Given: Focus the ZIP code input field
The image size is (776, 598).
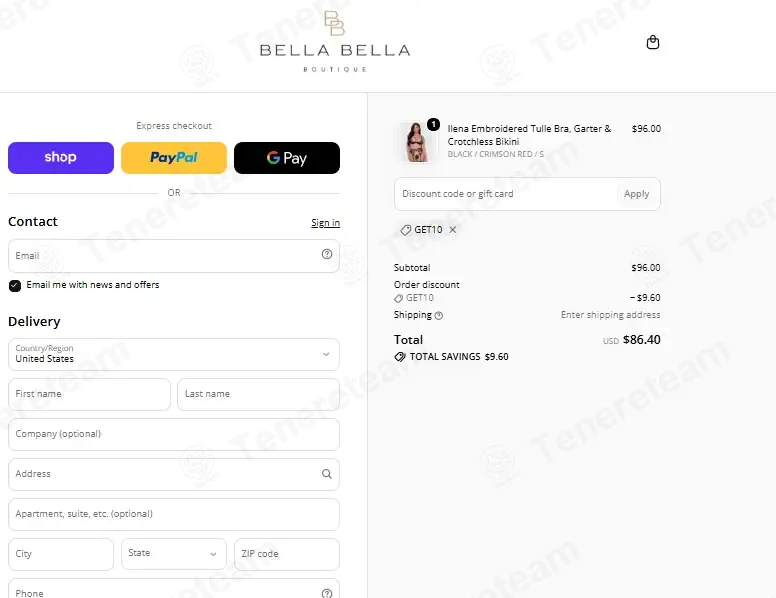Looking at the screenshot, I should coord(287,554).
